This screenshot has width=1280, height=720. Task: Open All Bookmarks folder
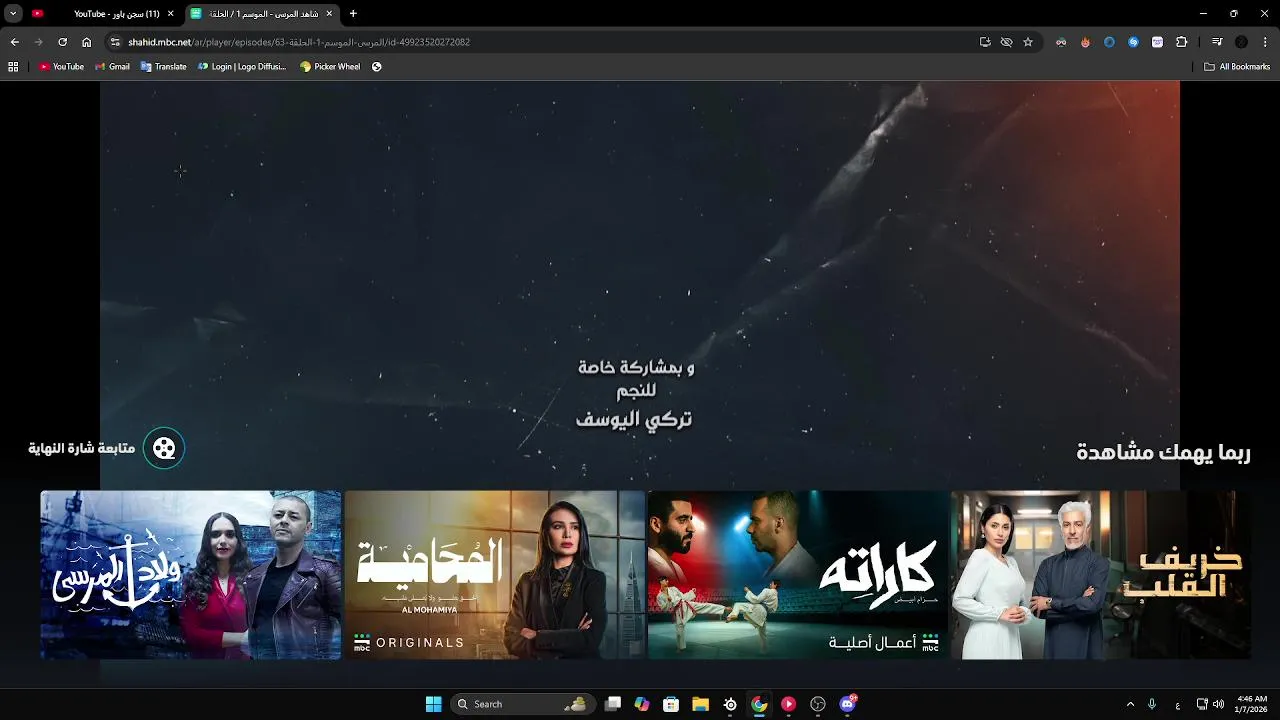pyautogui.click(x=1237, y=67)
